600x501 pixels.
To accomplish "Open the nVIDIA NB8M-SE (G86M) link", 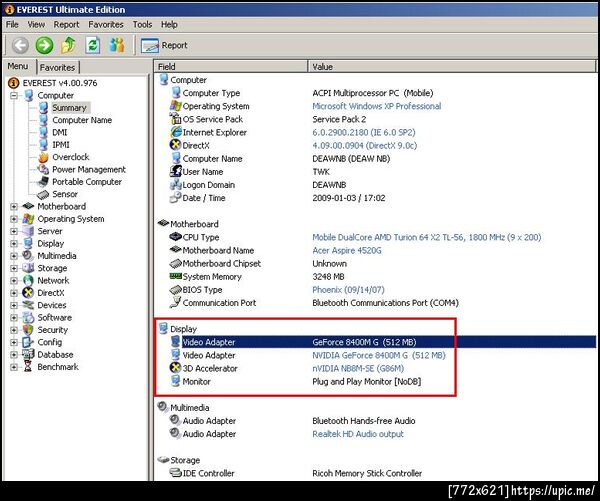I will [358, 368].
